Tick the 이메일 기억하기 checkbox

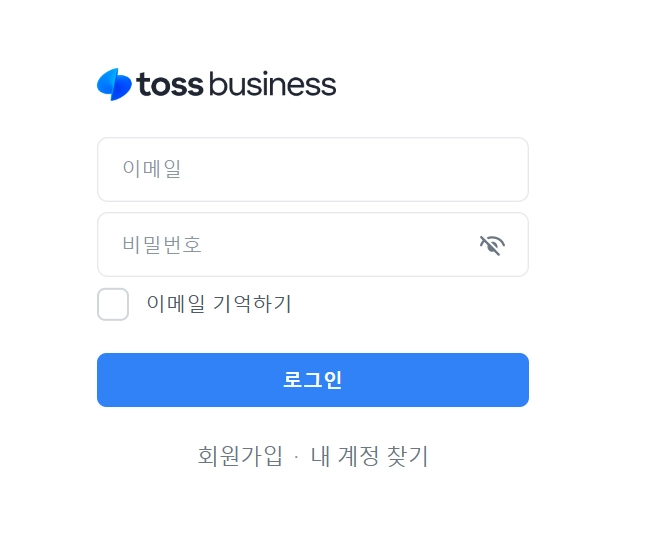pyautogui.click(x=113, y=304)
